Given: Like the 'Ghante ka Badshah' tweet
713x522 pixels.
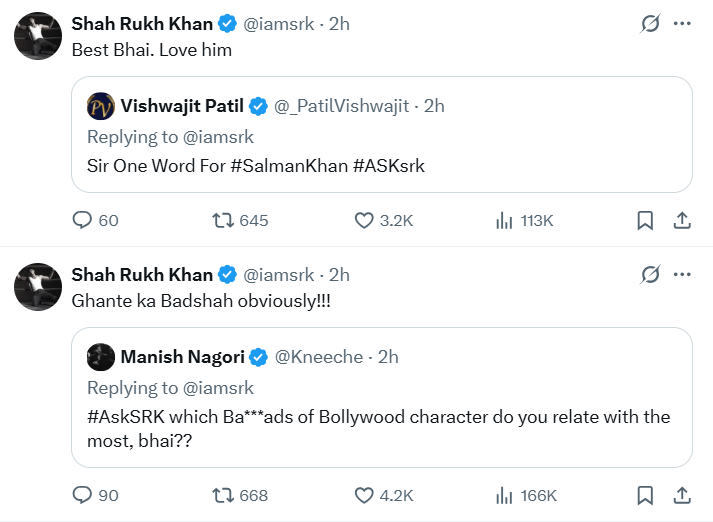Looking at the screenshot, I should point(366,495).
